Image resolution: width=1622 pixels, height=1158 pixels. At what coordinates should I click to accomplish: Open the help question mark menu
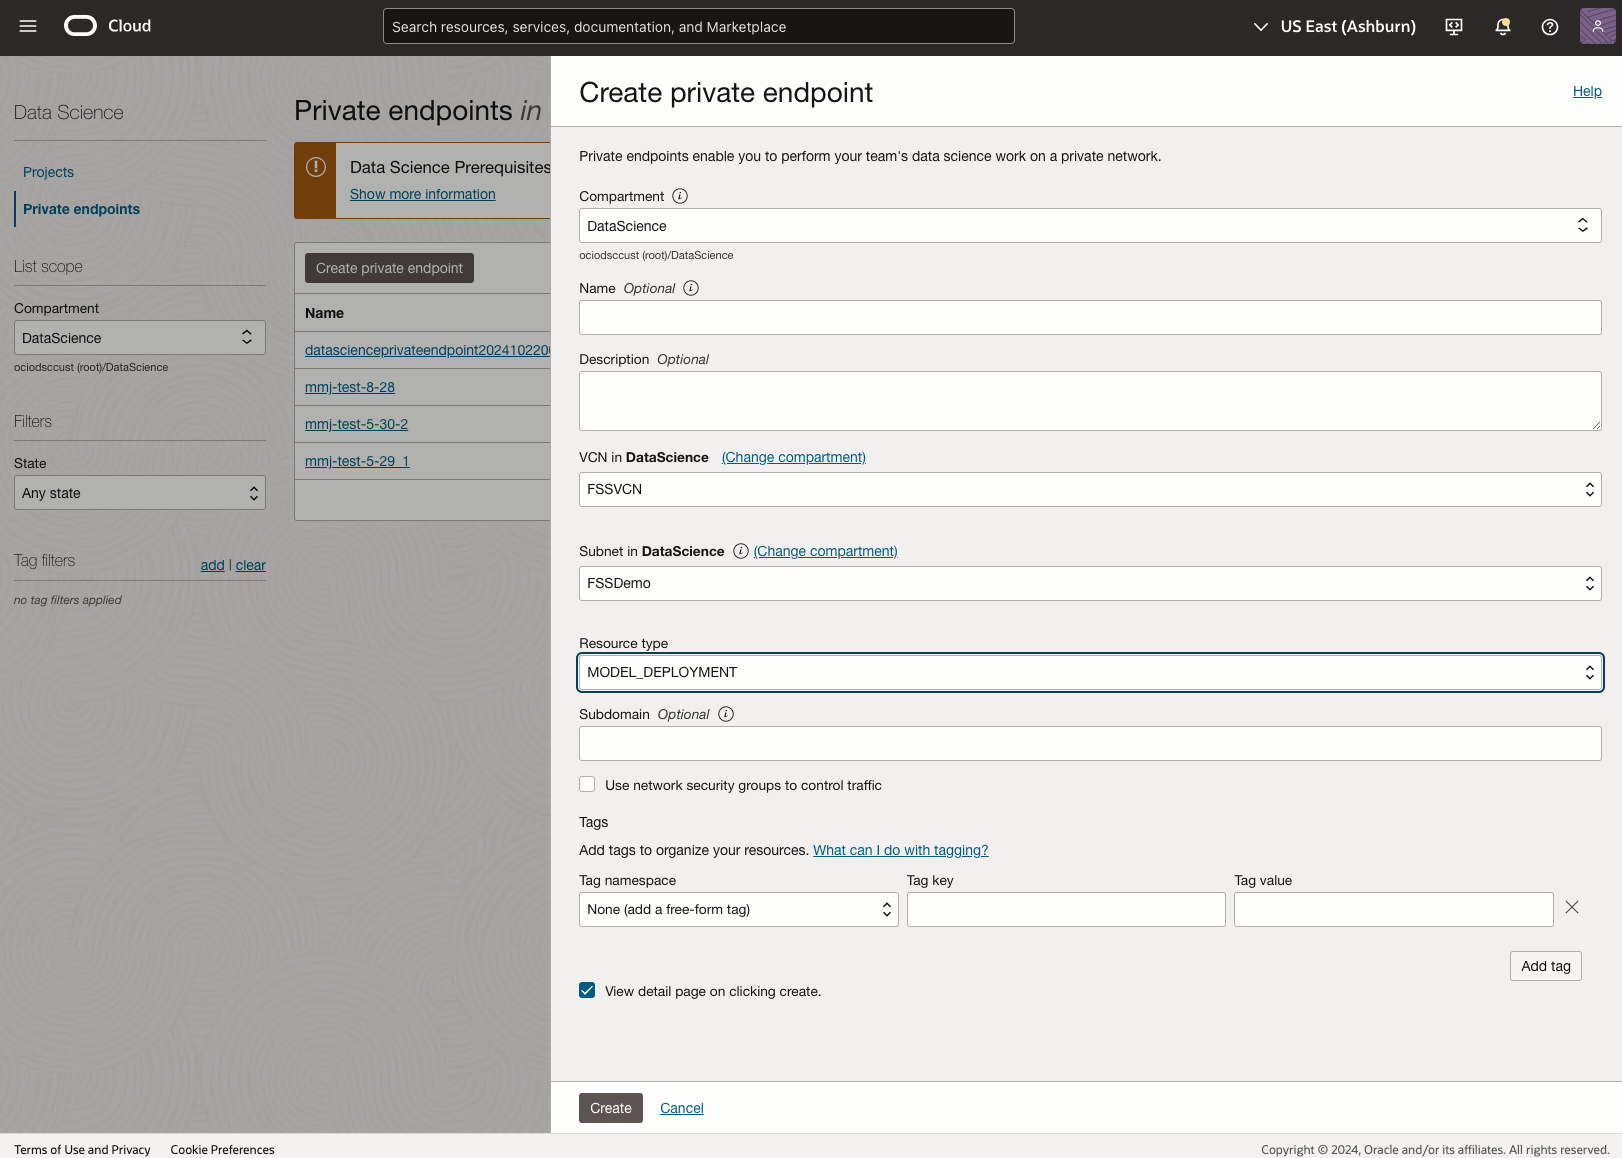(1550, 27)
